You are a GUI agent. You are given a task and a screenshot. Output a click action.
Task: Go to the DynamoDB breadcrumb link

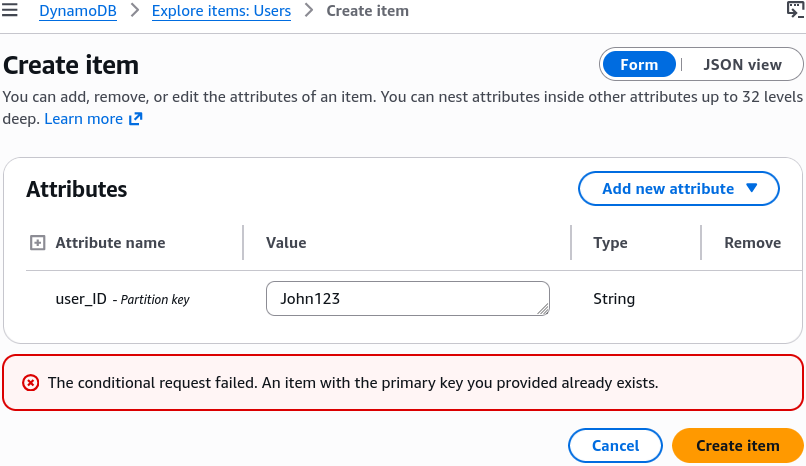(78, 11)
